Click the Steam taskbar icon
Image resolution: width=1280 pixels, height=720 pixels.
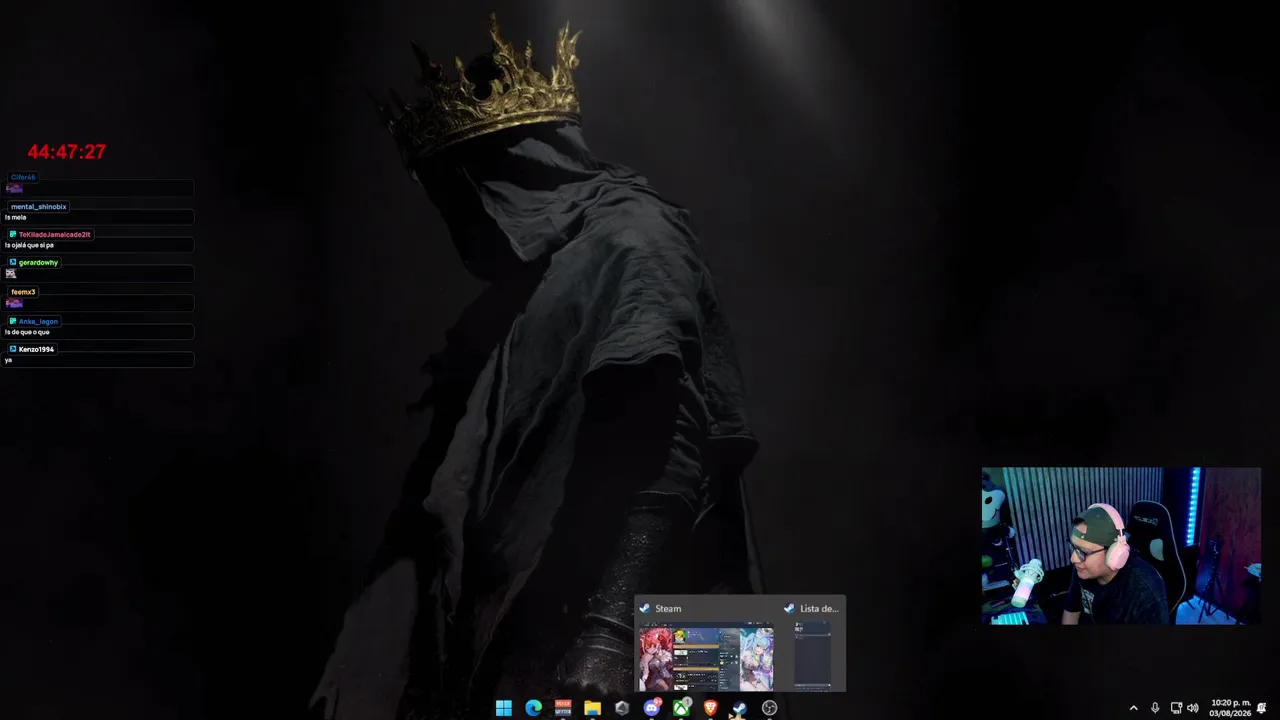[x=740, y=708]
